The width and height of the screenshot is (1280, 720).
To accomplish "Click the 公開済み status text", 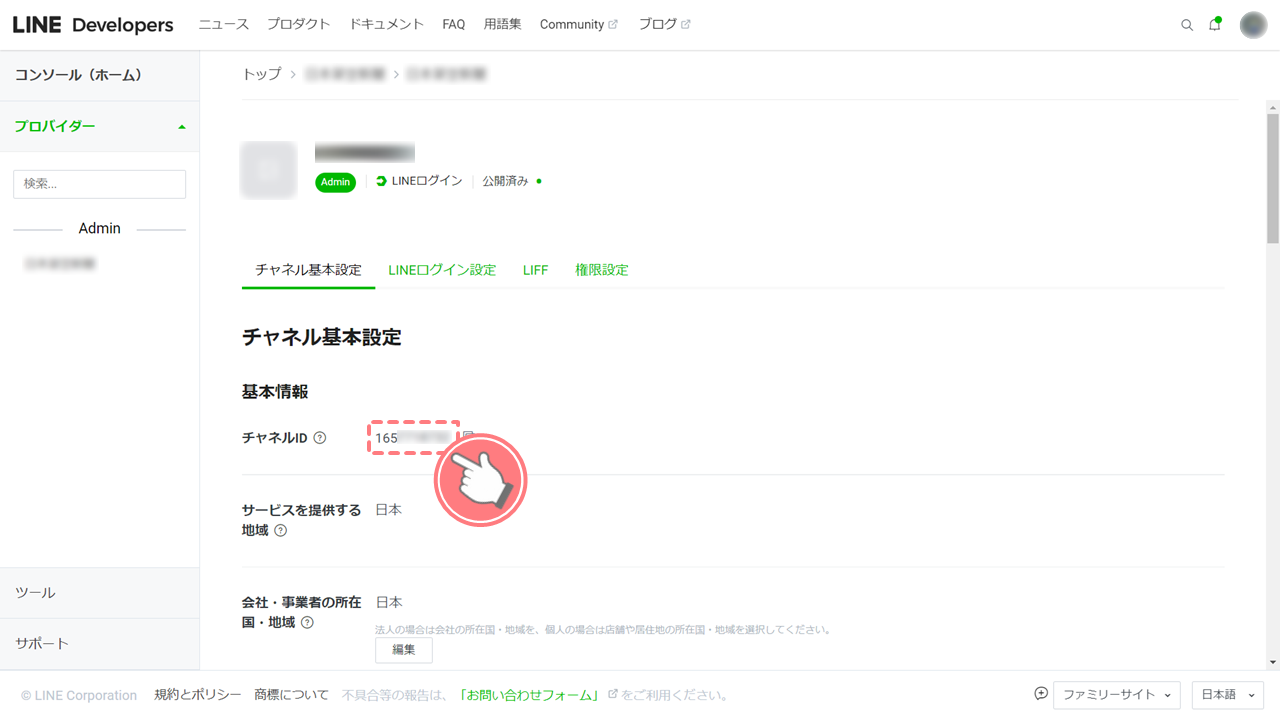I will [x=505, y=181].
